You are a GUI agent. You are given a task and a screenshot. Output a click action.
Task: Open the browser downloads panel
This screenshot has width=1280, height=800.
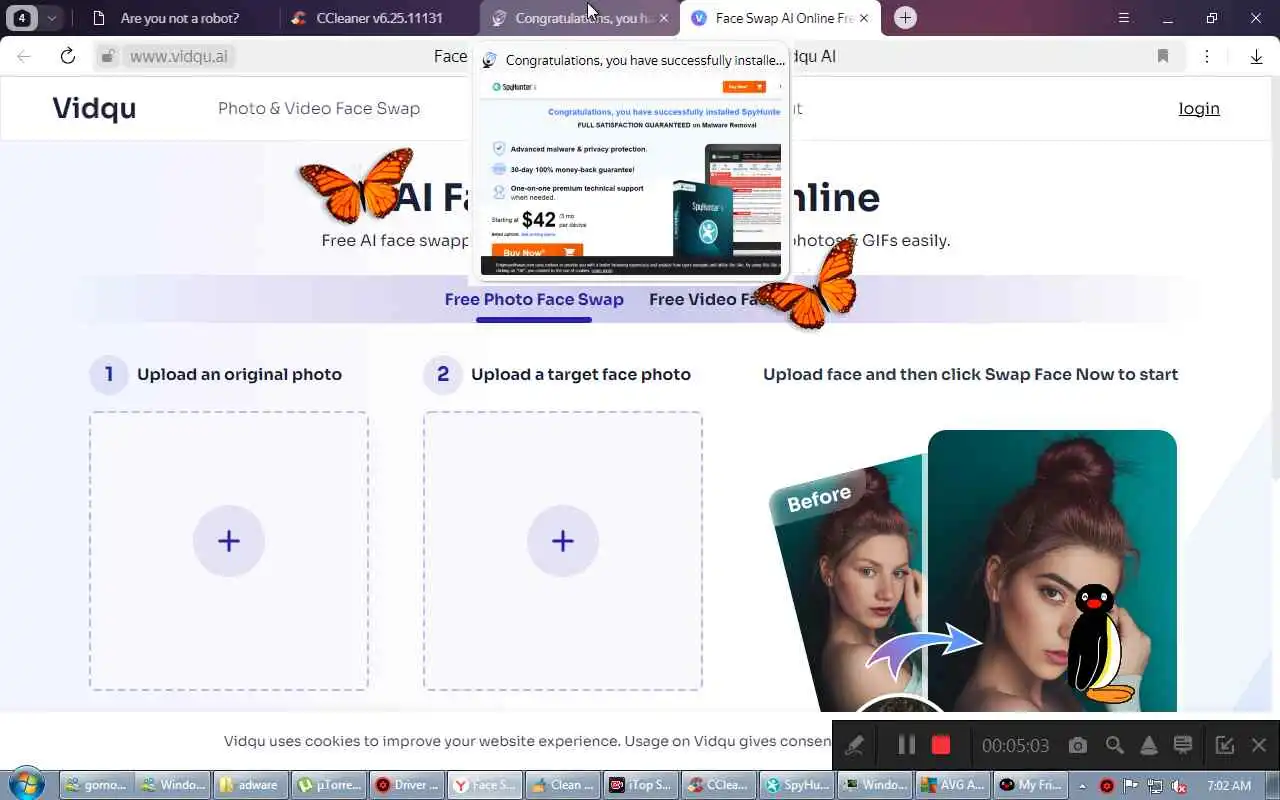point(1257,56)
